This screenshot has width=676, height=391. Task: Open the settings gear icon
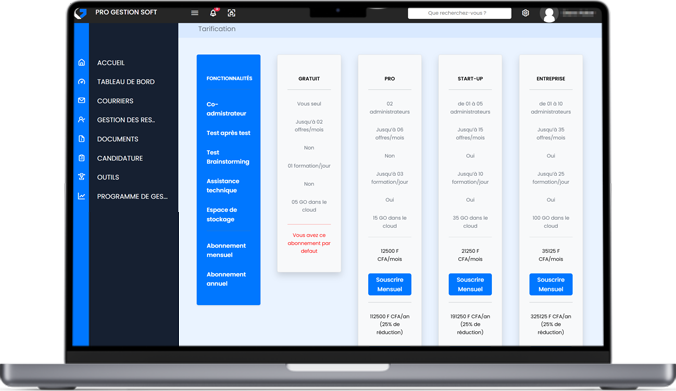[x=525, y=13]
